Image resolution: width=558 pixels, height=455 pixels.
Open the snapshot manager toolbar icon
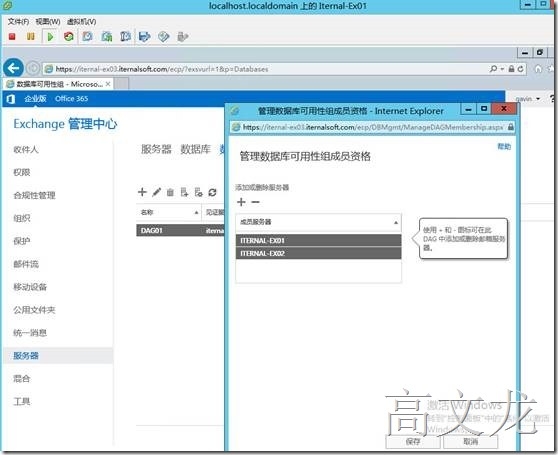coord(125,36)
